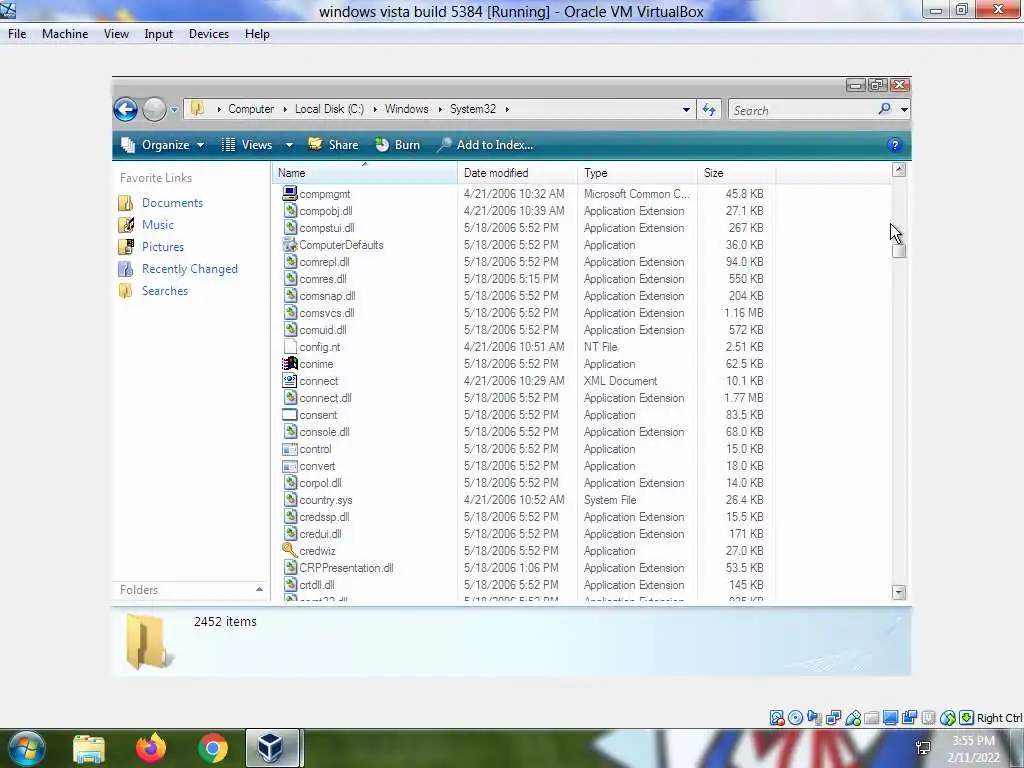This screenshot has width=1024, height=768.
Task: Refresh the System32 folder view
Action: tap(709, 110)
